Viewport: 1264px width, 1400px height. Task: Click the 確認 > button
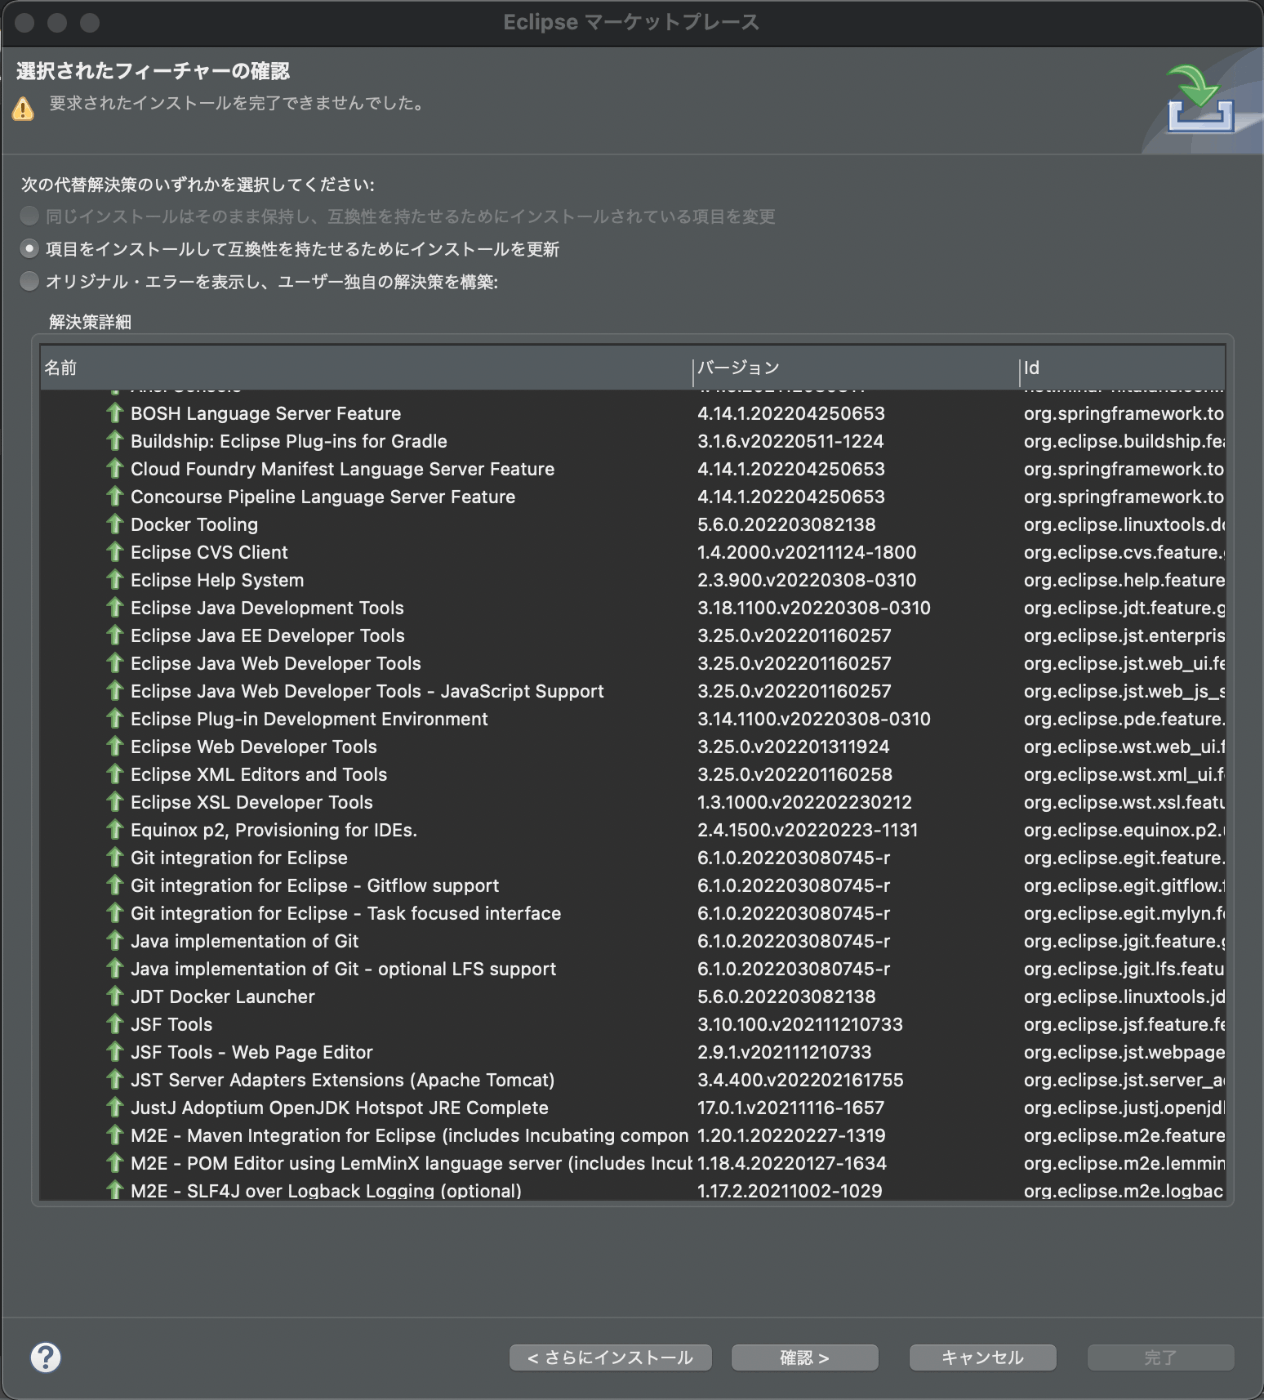pyautogui.click(x=805, y=1357)
